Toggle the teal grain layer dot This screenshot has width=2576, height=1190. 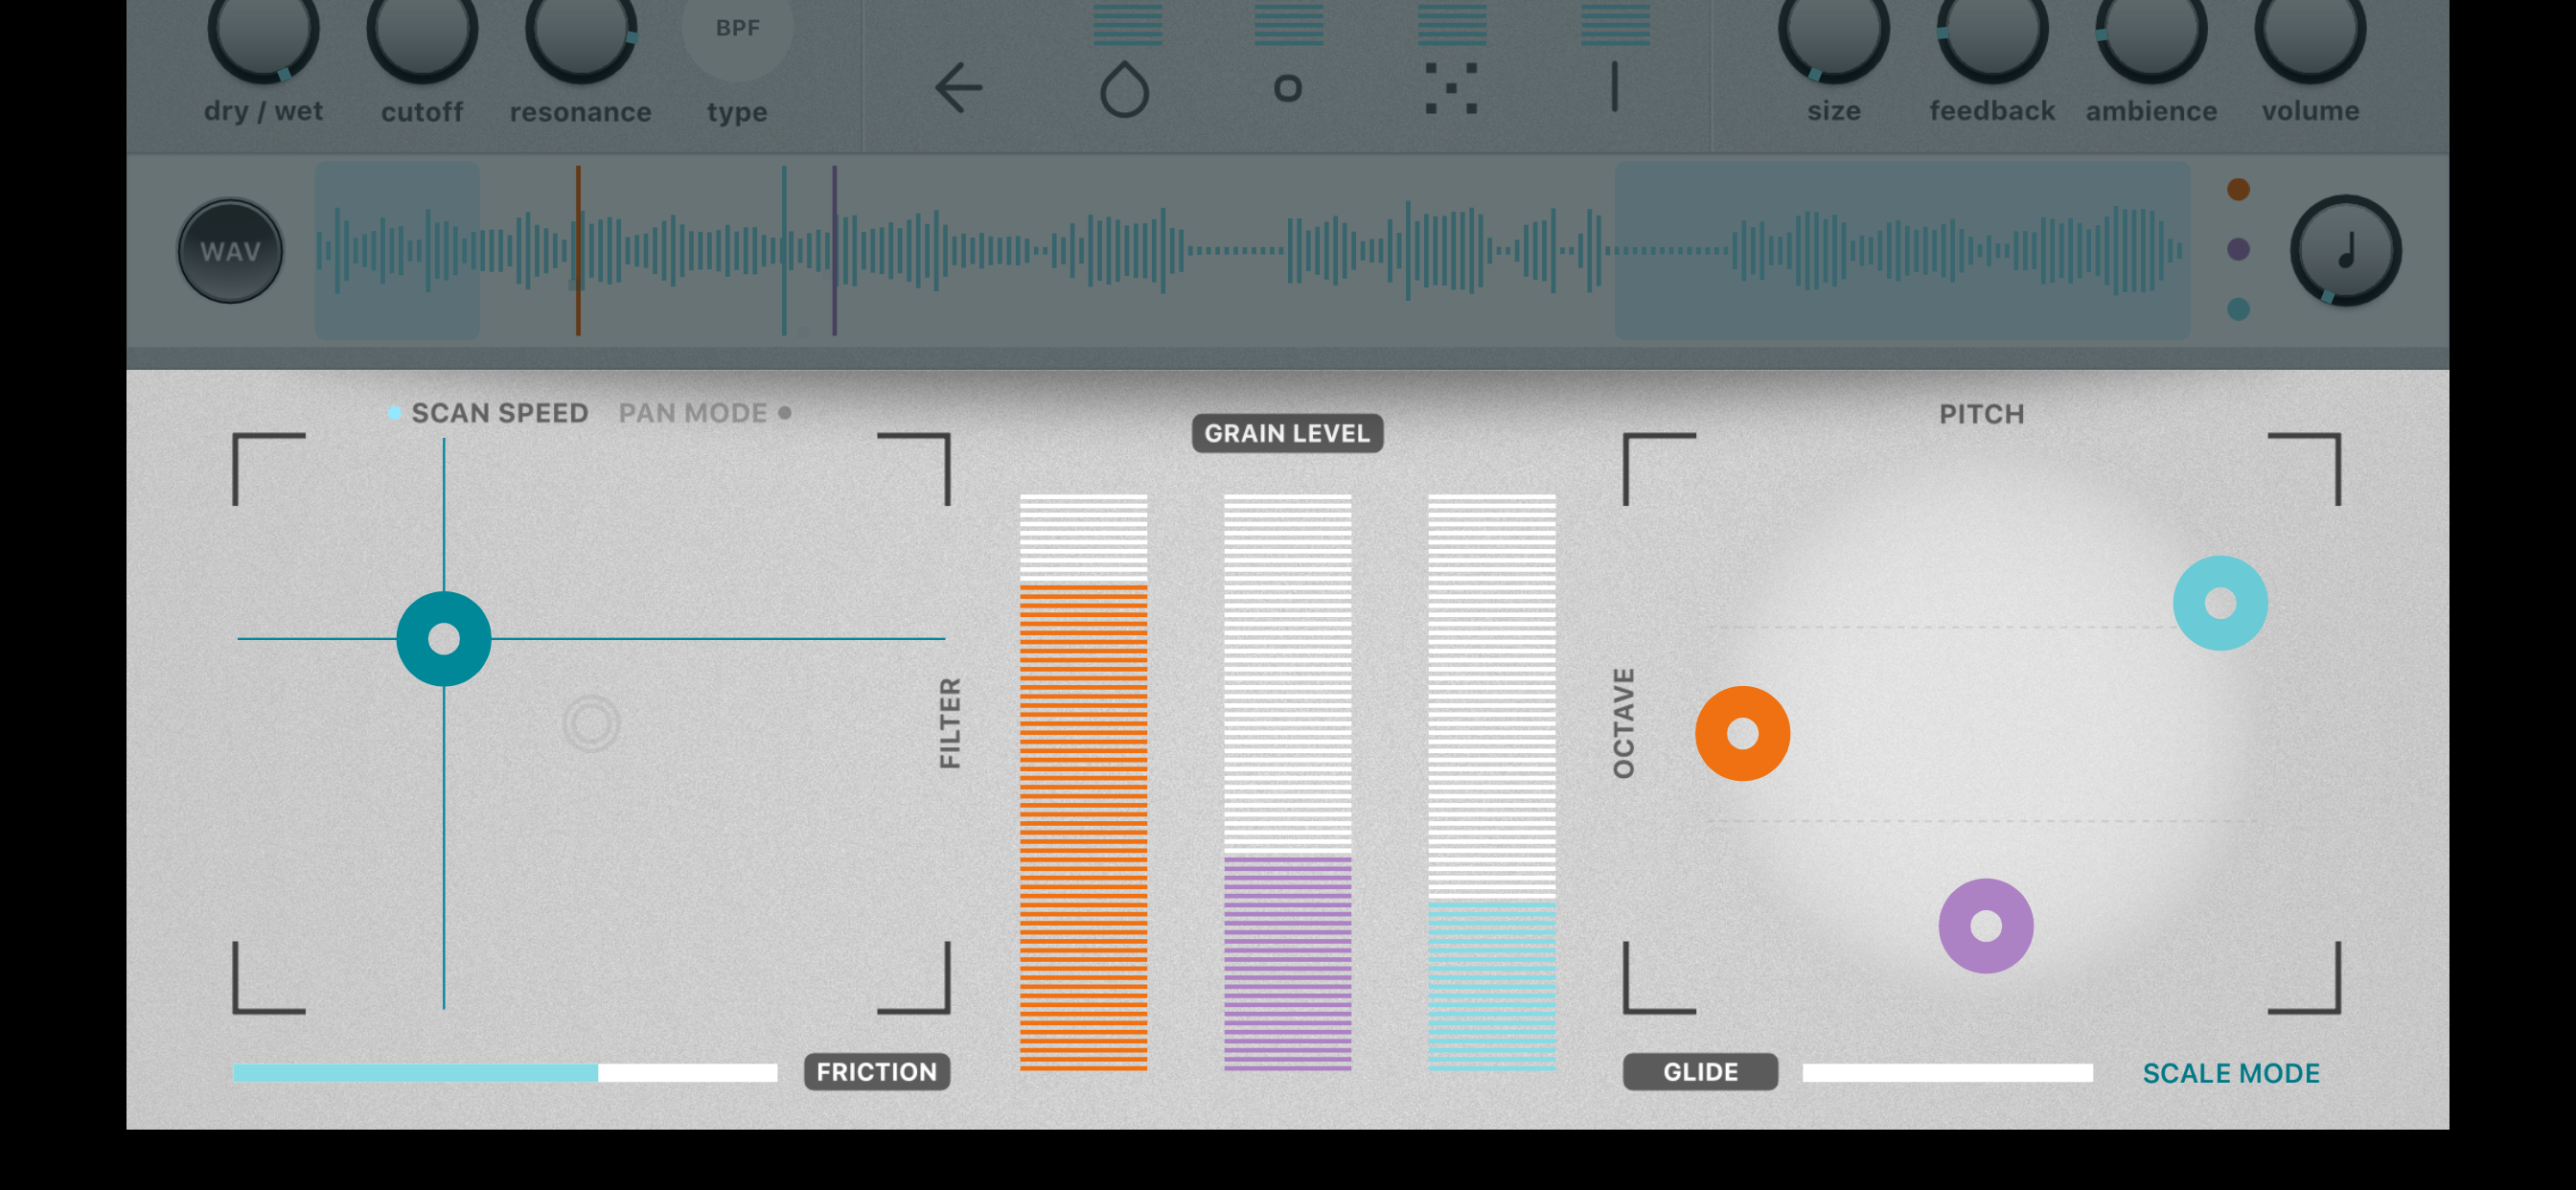(x=2238, y=309)
